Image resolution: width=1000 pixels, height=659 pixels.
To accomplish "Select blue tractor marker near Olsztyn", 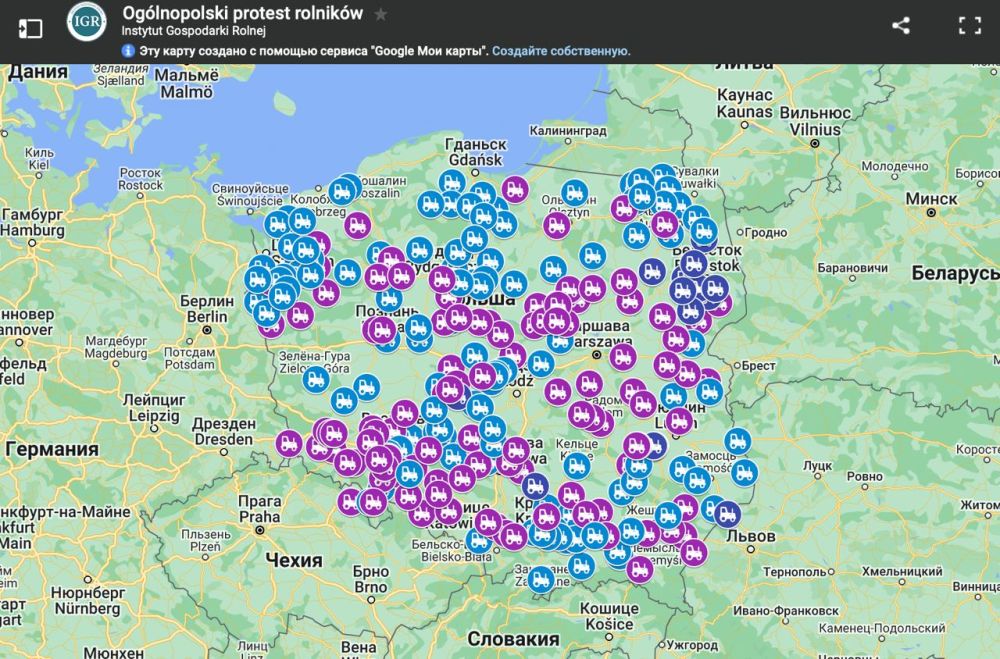I will click(x=575, y=192).
